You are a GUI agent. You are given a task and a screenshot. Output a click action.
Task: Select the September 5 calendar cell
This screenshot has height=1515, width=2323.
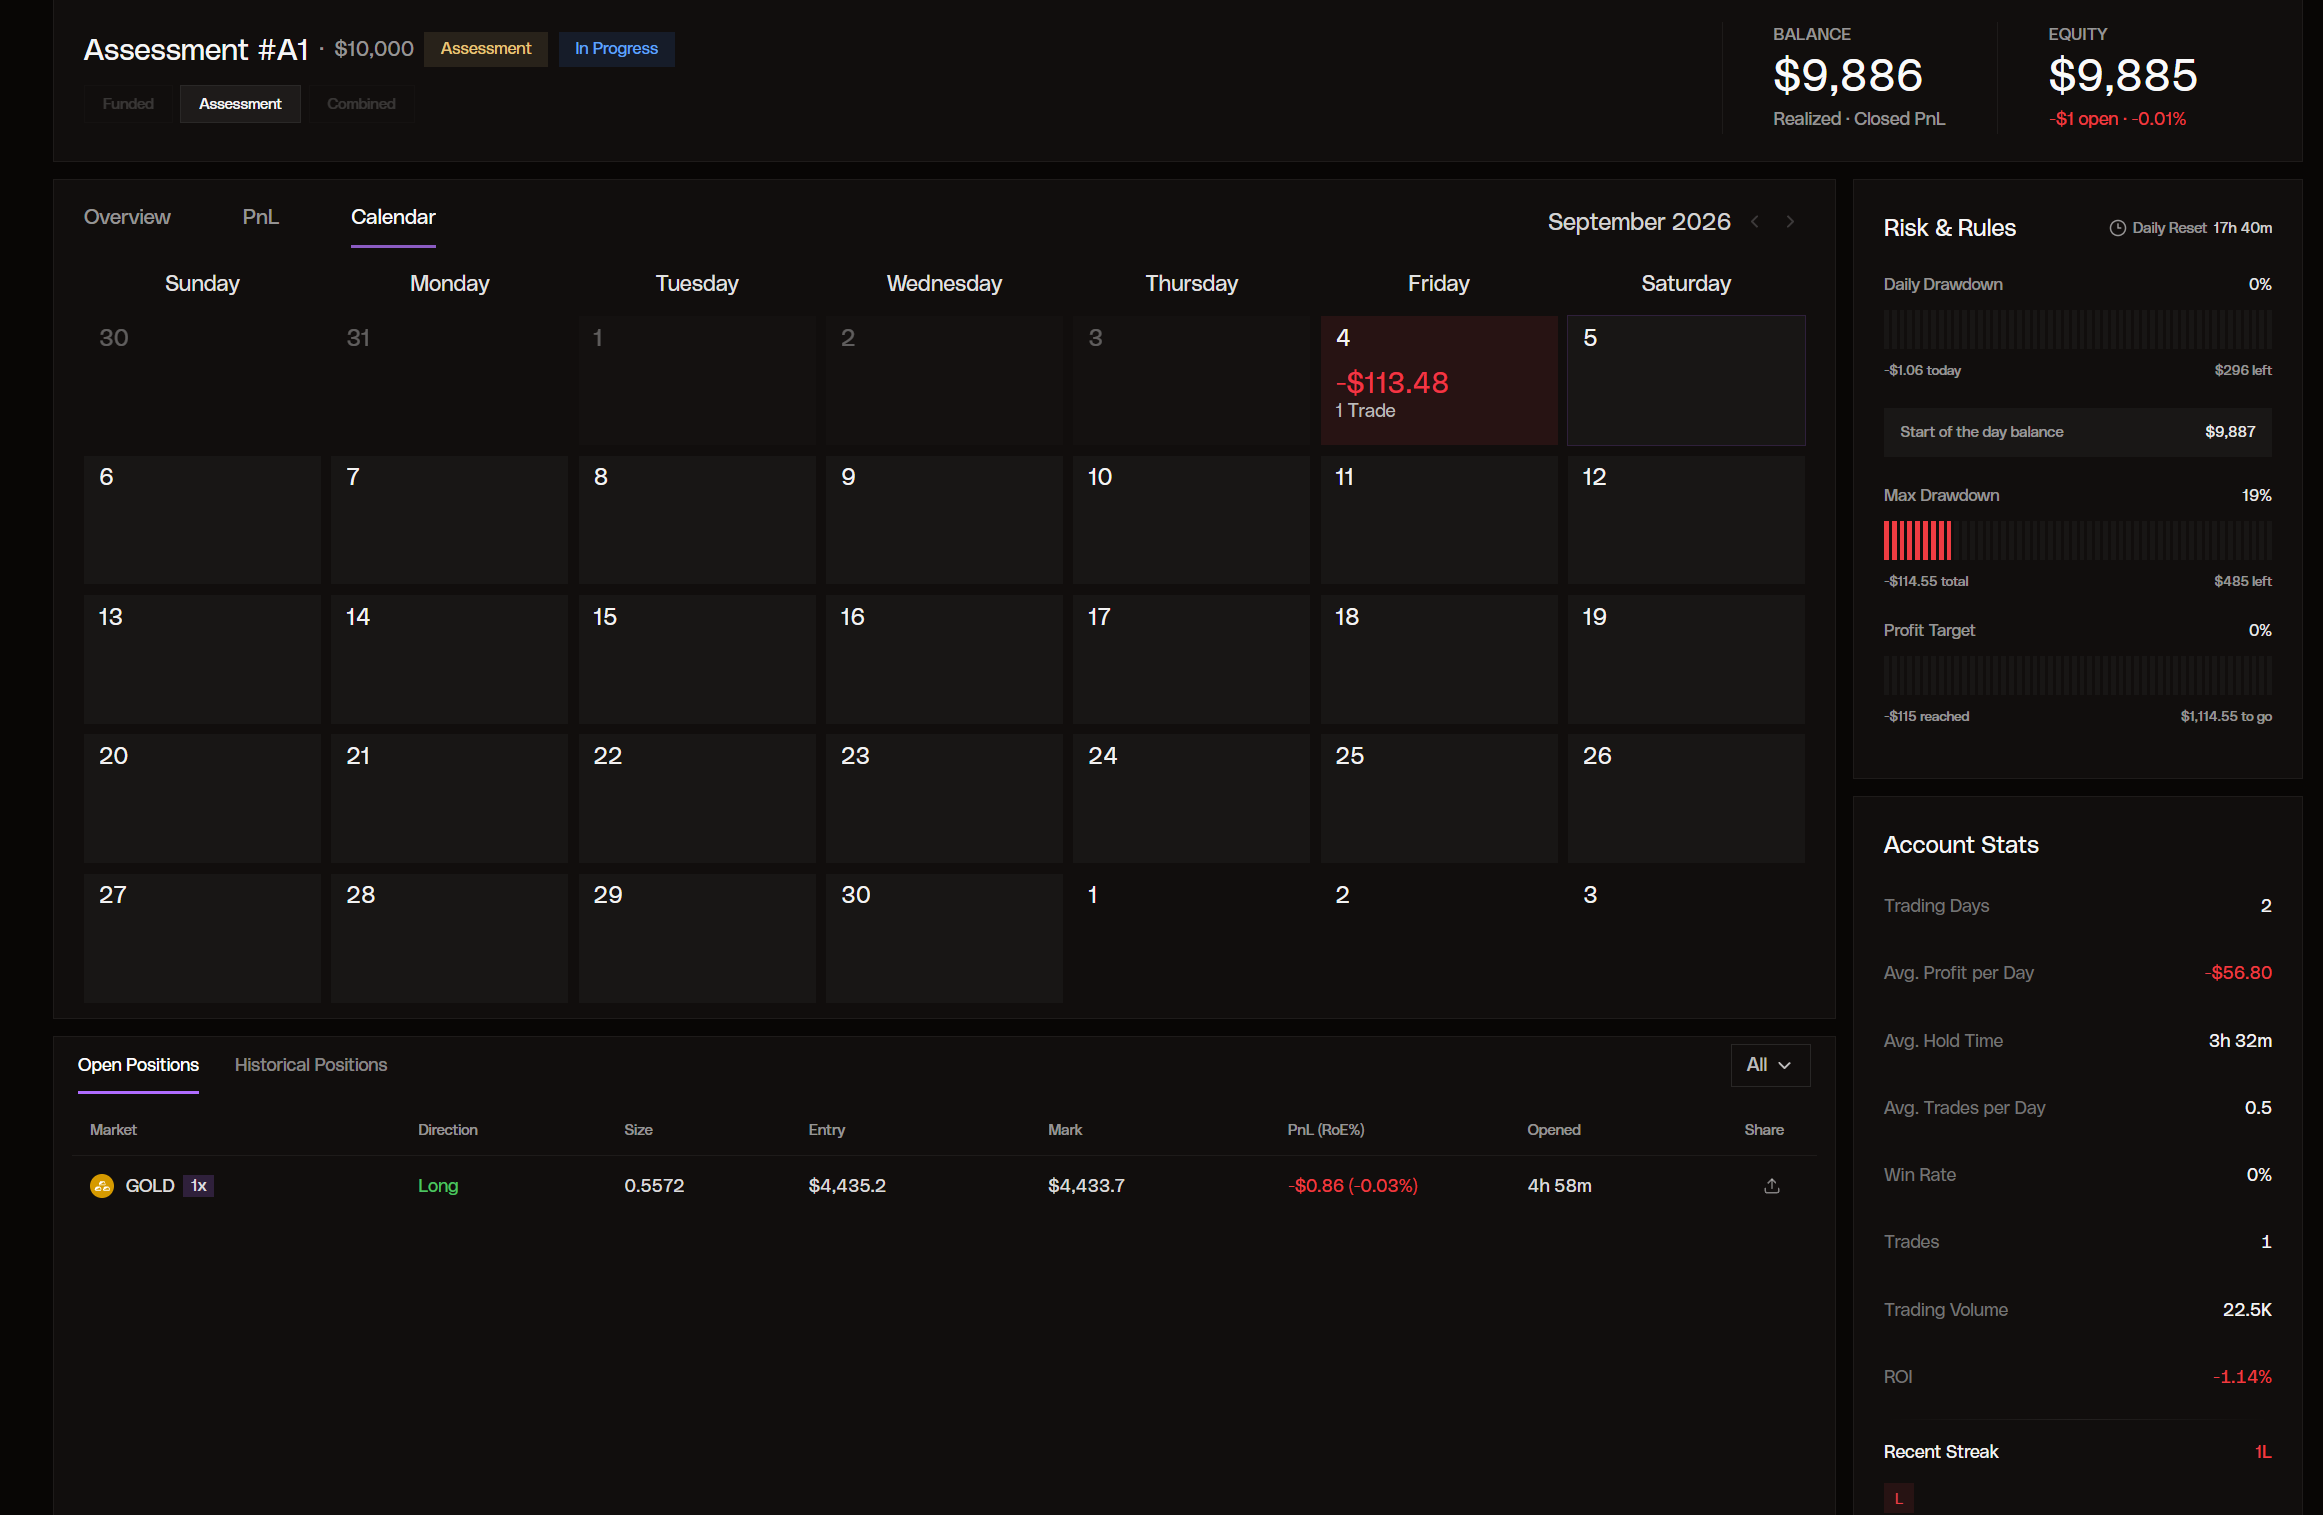point(1686,381)
